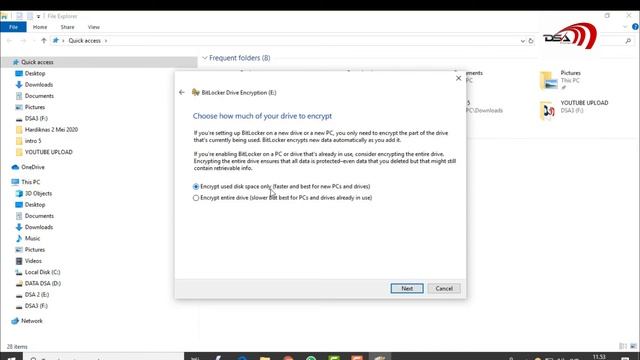Open quick access toolbar customize dropdown
This screenshot has width=640, height=360.
[x=38, y=16]
